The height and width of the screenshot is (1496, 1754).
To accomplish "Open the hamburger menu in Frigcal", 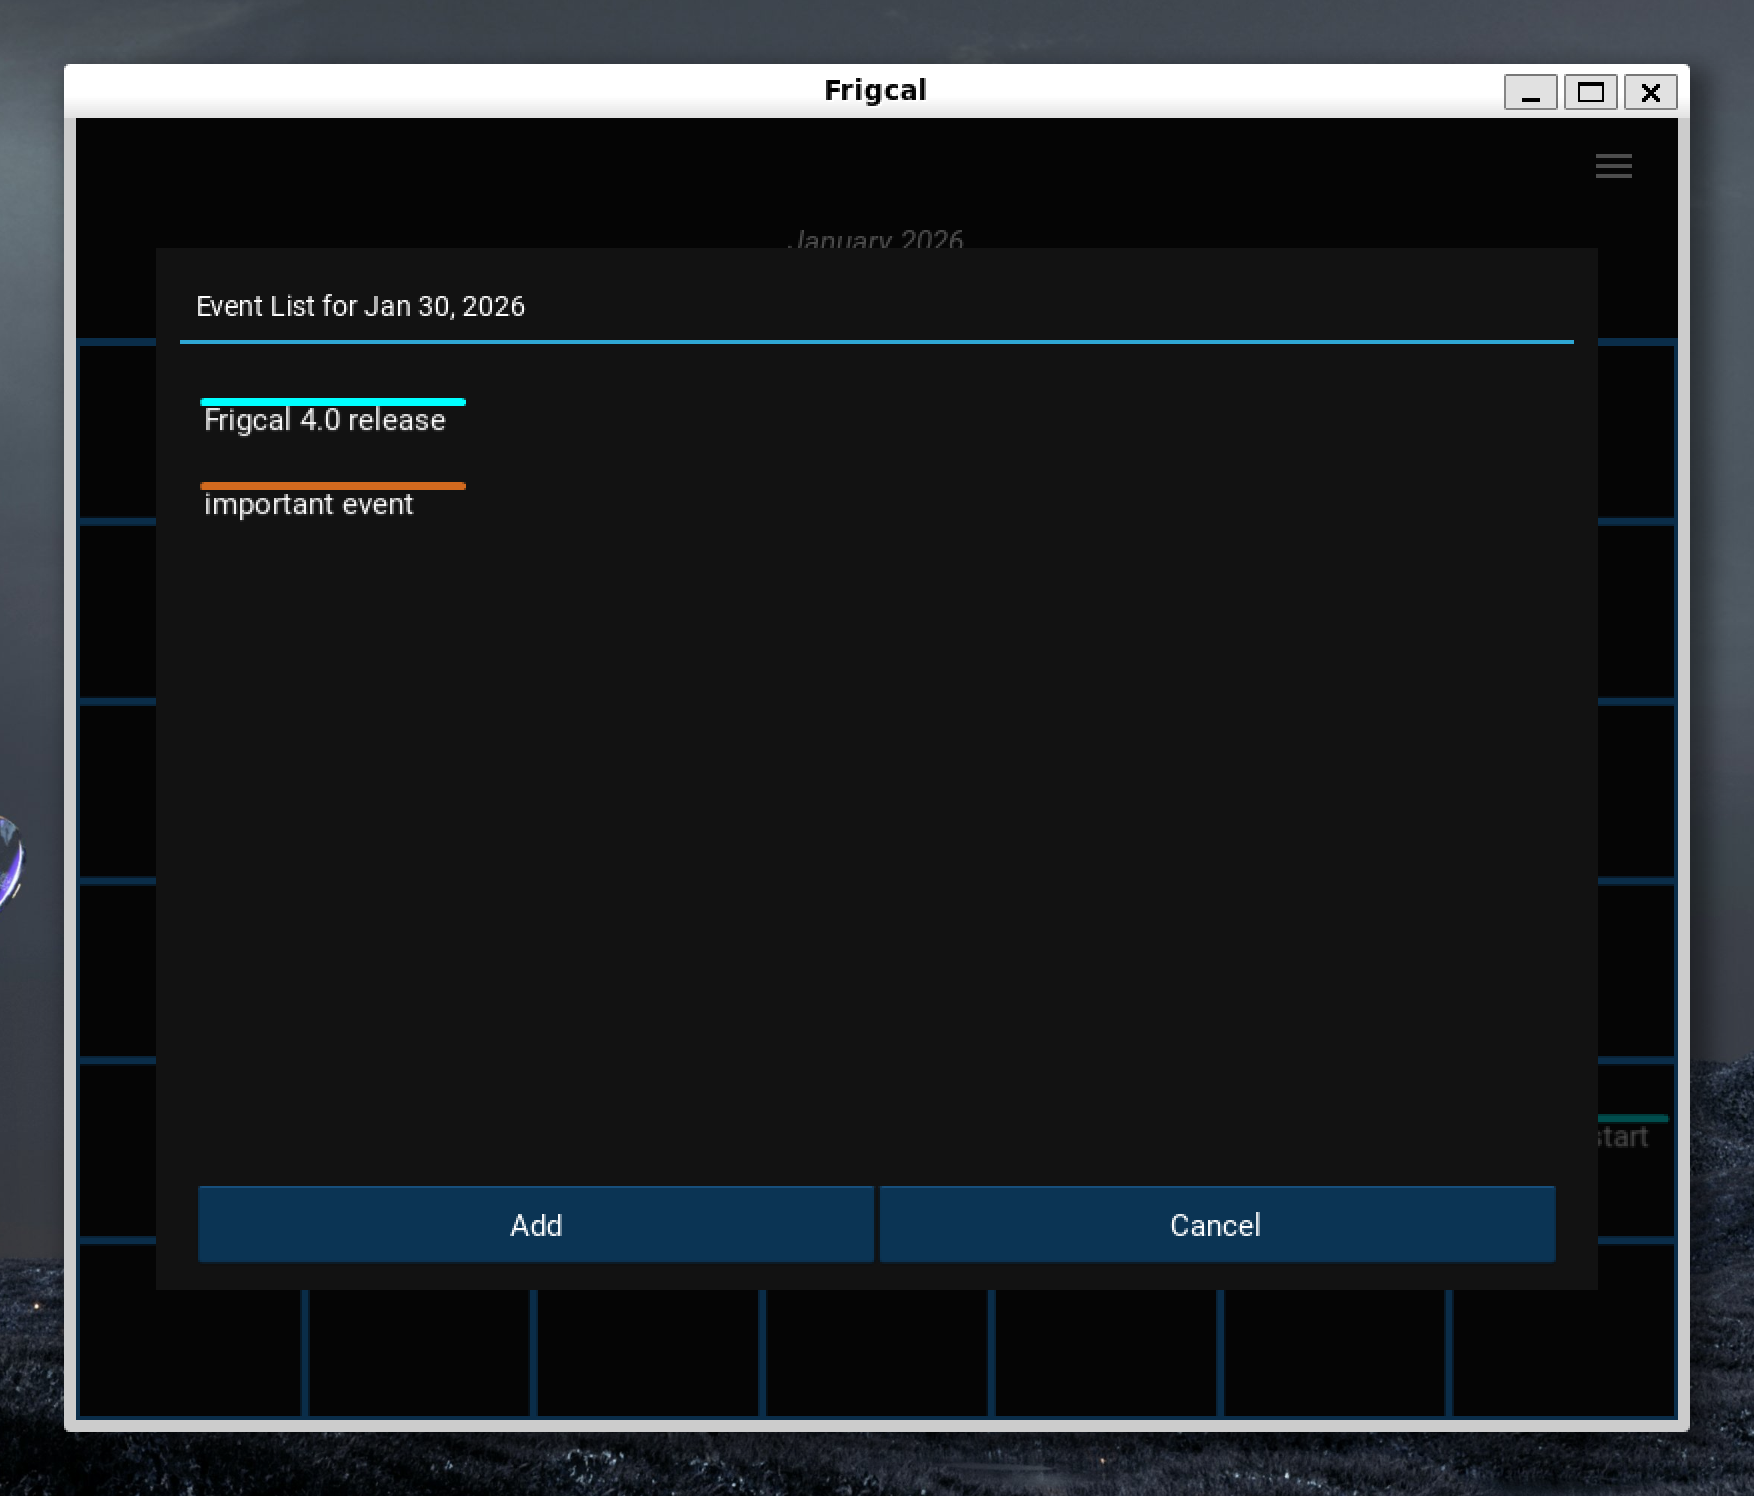I will click(x=1613, y=166).
